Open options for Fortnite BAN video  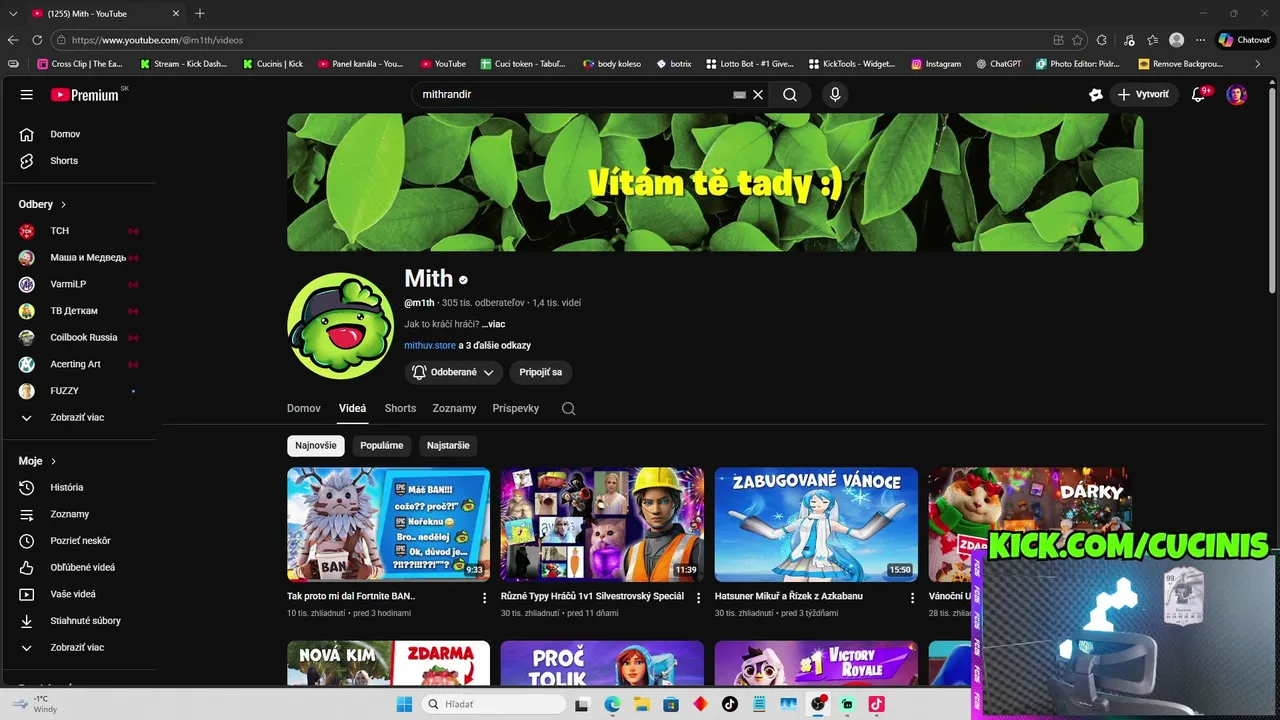(x=485, y=598)
